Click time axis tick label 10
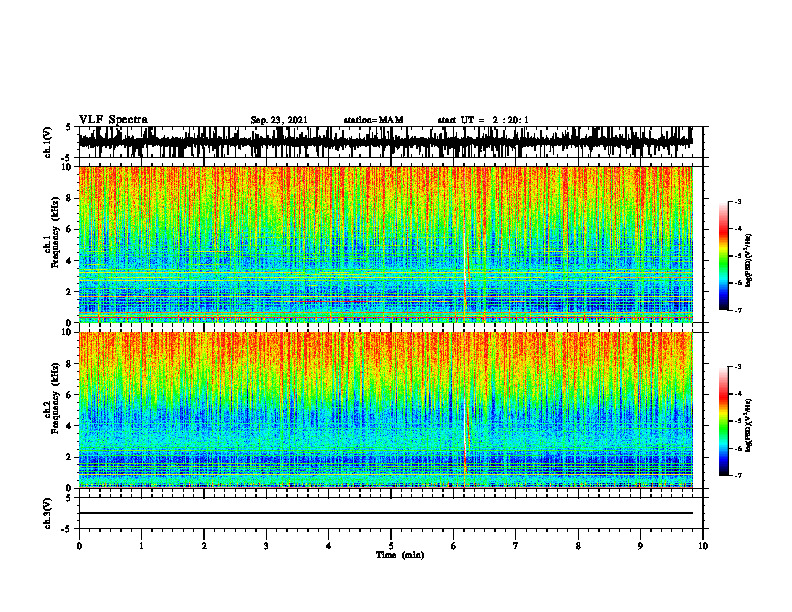The height and width of the screenshot is (612, 792). click(x=703, y=546)
